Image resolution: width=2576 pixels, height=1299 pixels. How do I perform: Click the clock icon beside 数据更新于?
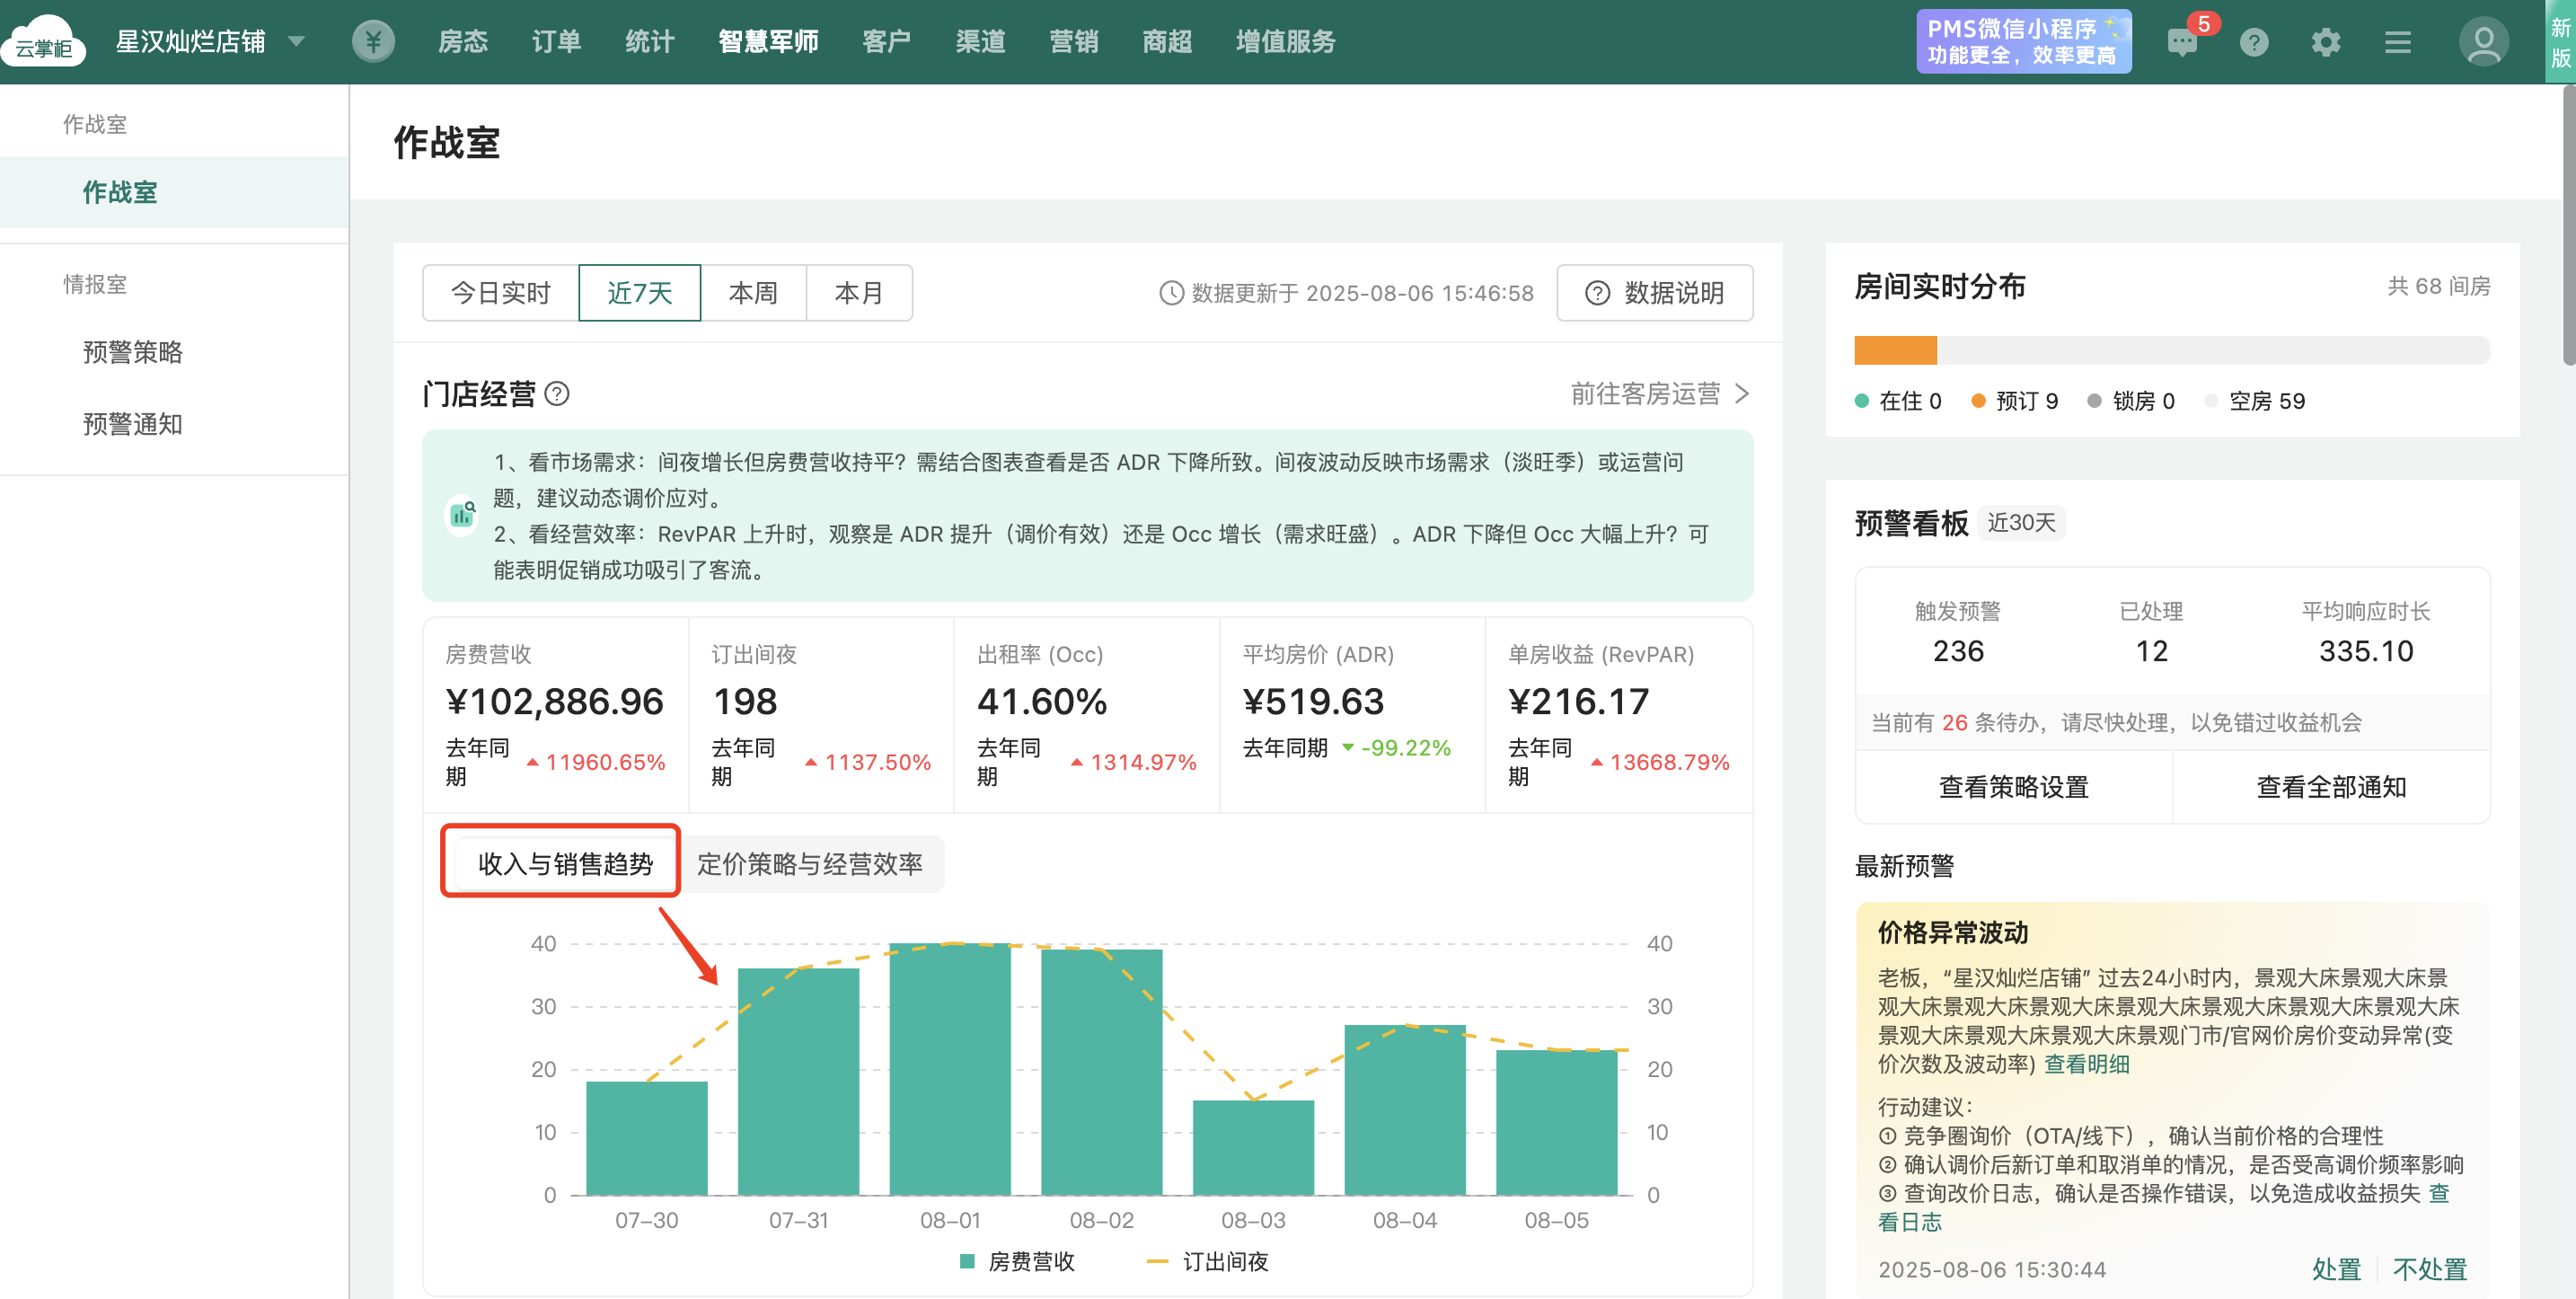coord(1171,293)
